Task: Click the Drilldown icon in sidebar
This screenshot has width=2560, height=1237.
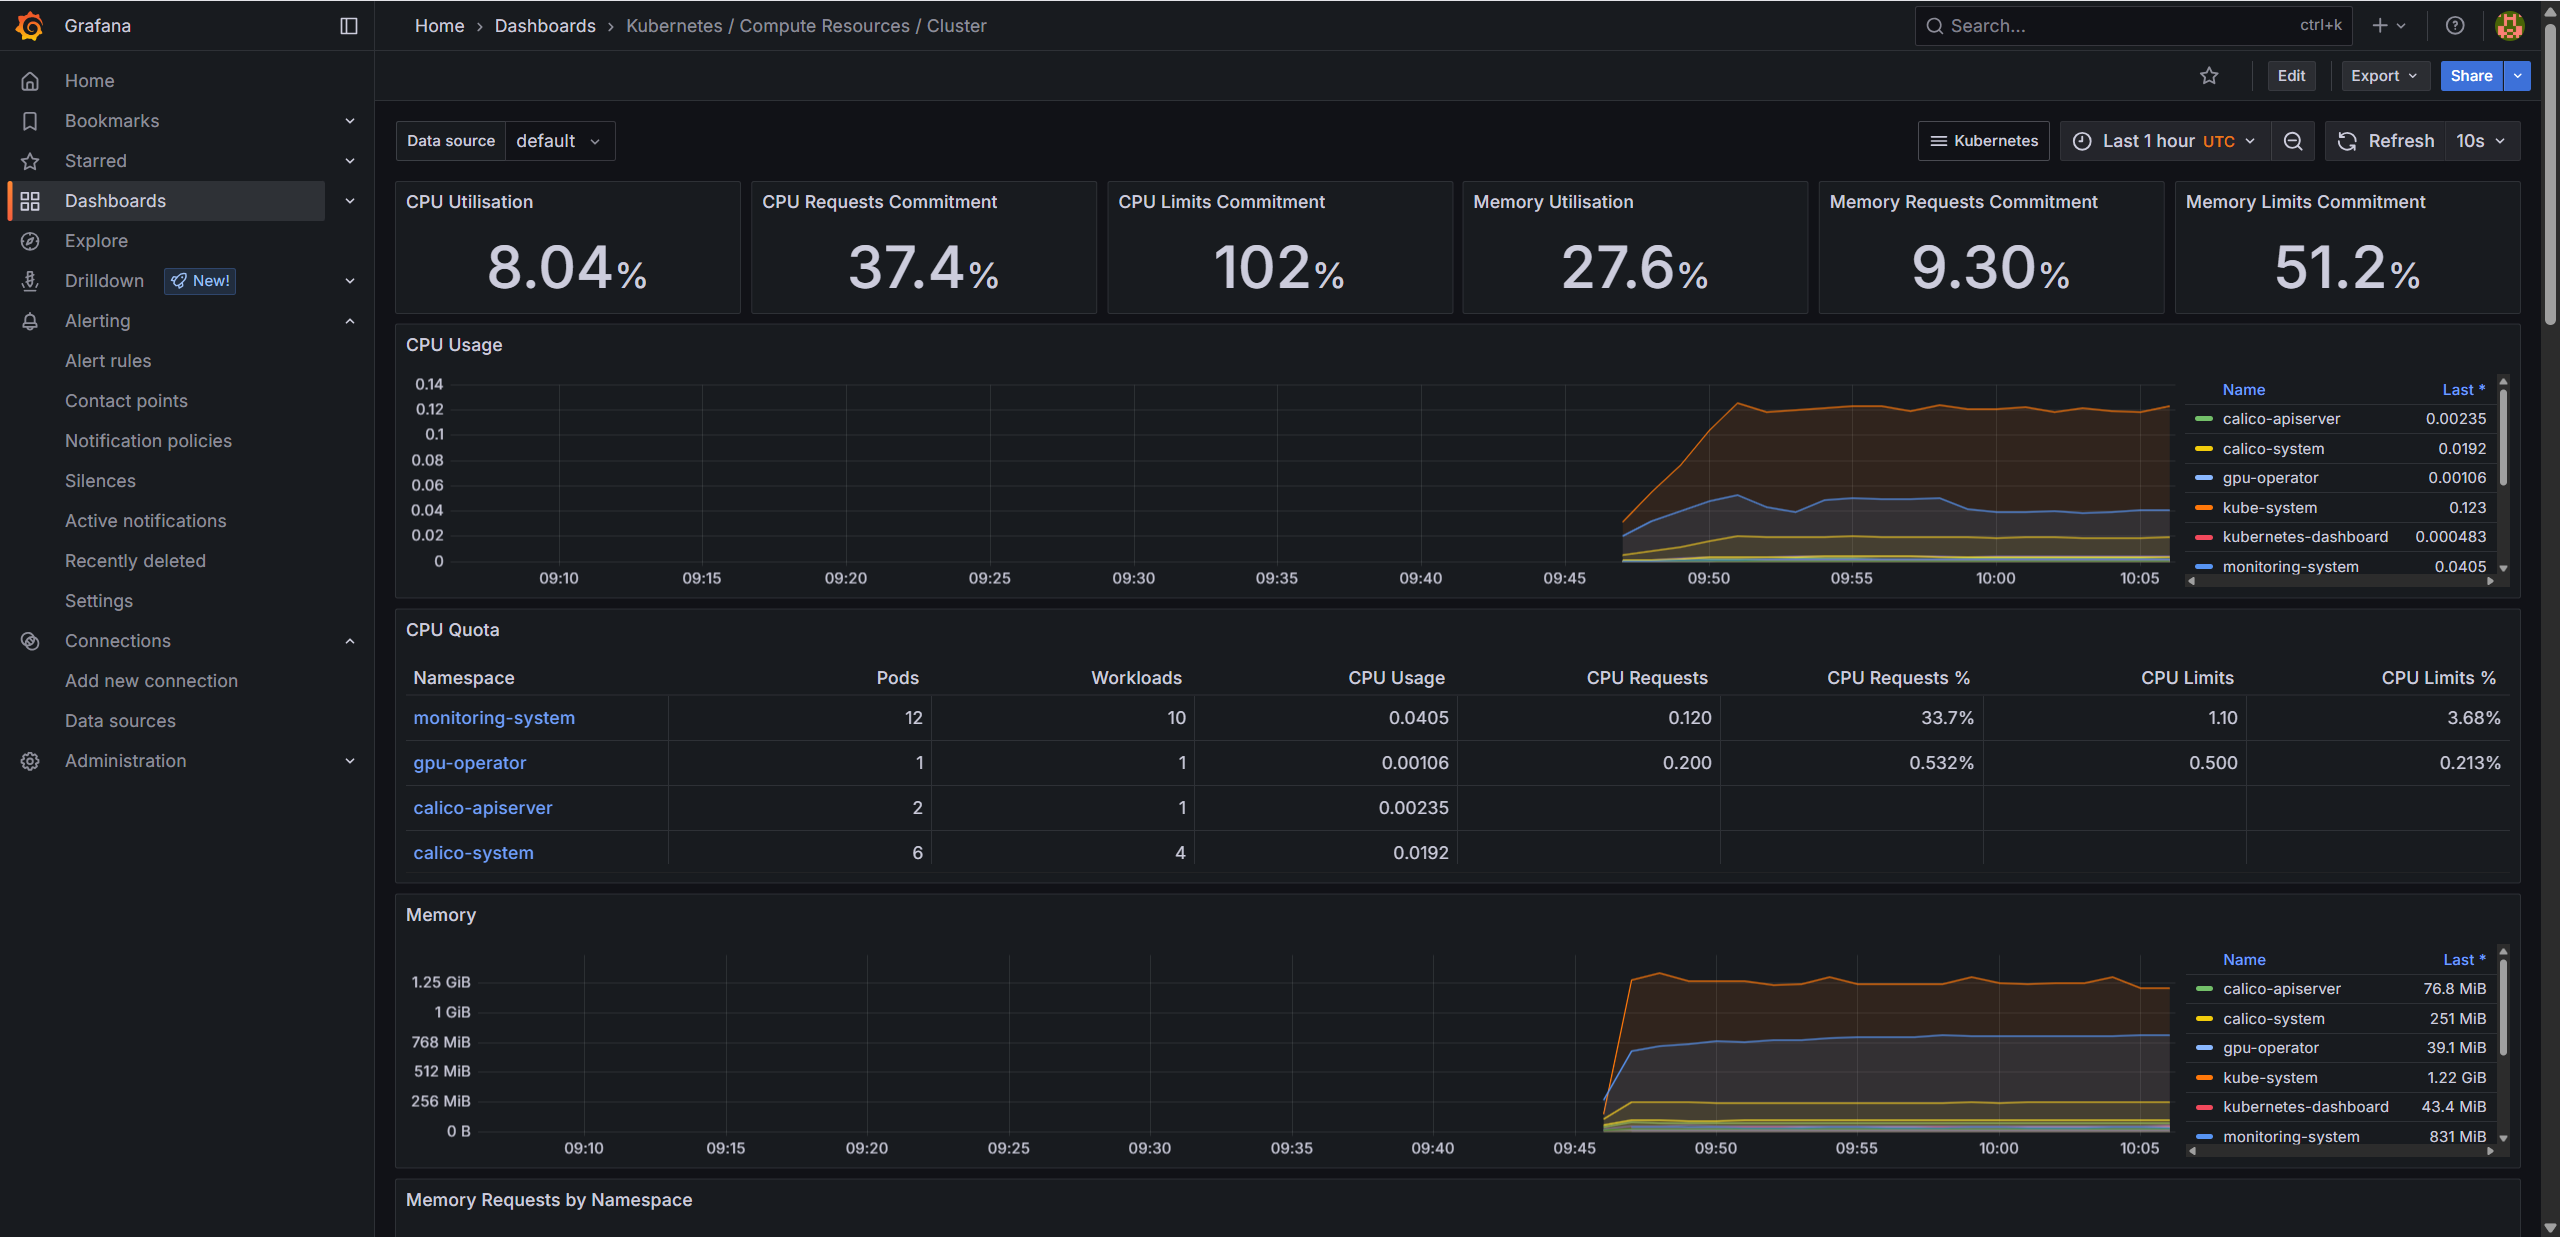Action: tap(30, 281)
